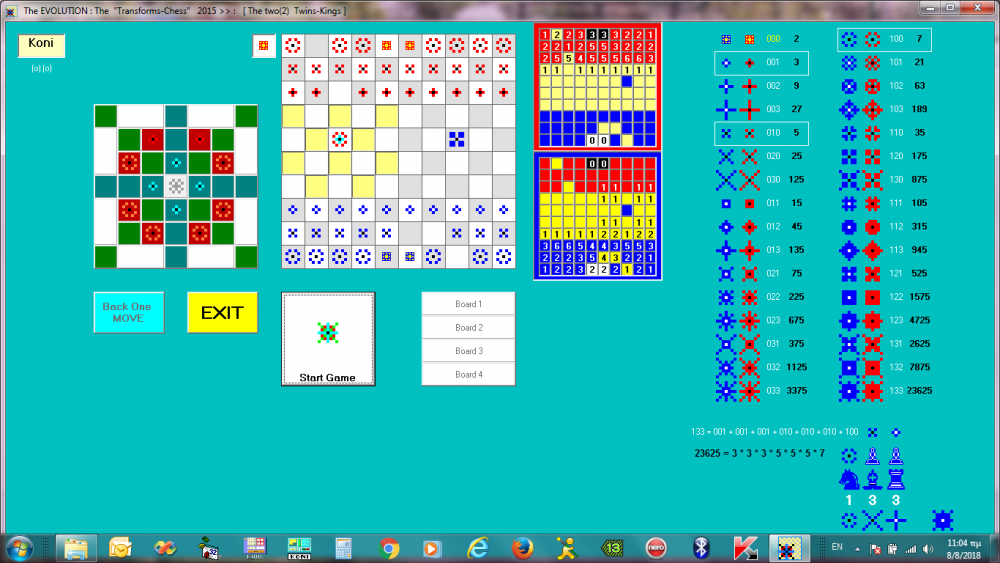Click the value 7875 in the 132 row
This screenshot has width=1000, height=563.
[919, 367]
